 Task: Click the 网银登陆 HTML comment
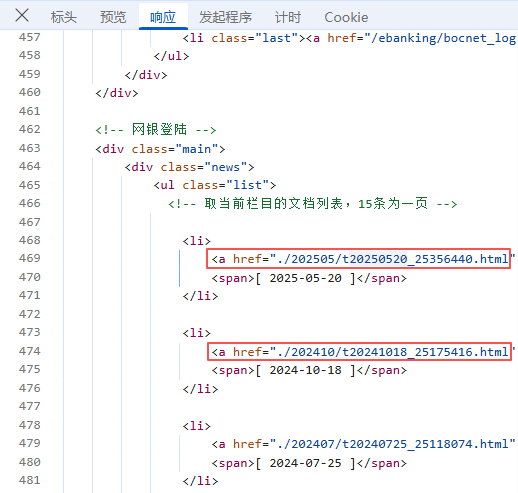tap(156, 129)
